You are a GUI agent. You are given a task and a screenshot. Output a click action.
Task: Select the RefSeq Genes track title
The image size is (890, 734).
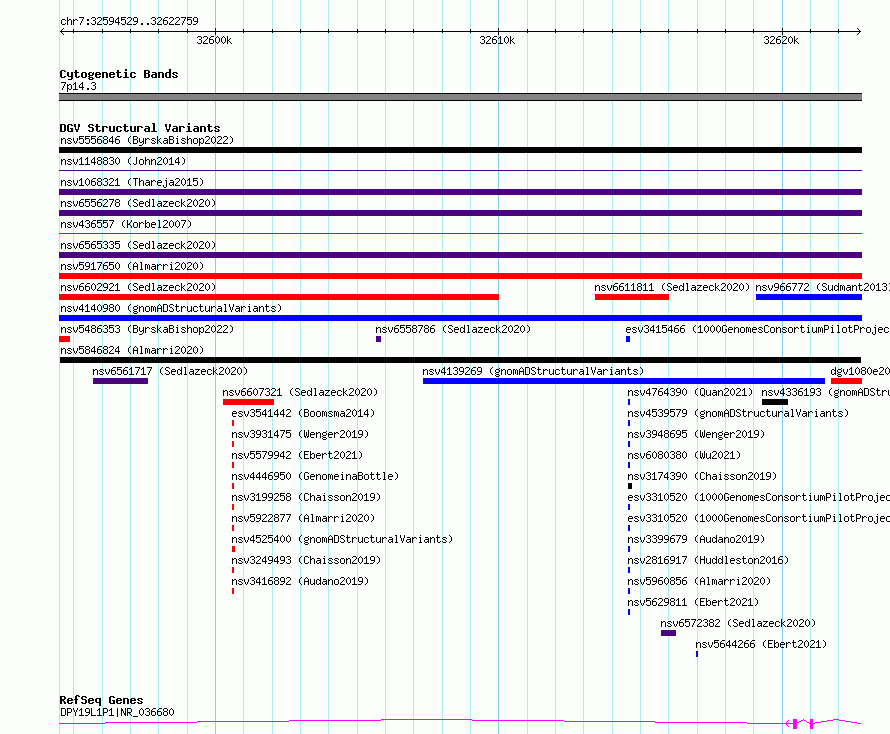pyautogui.click(x=102, y=700)
